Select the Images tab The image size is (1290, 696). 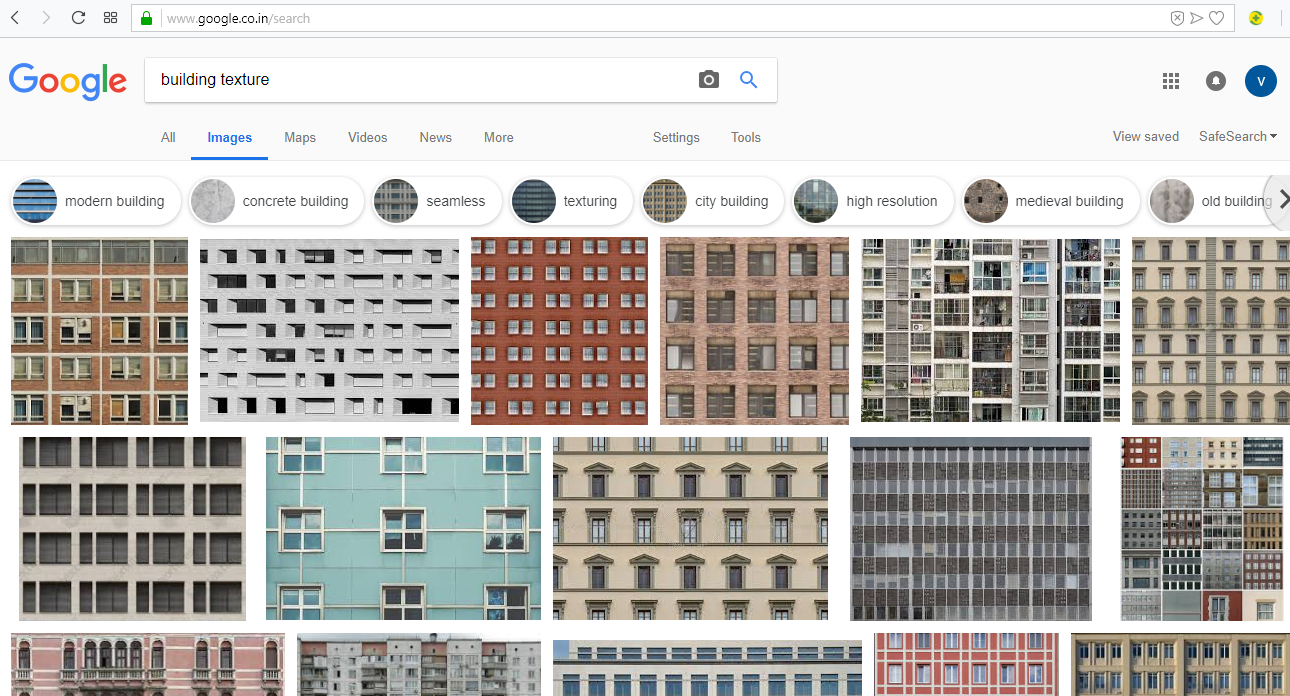coord(230,138)
